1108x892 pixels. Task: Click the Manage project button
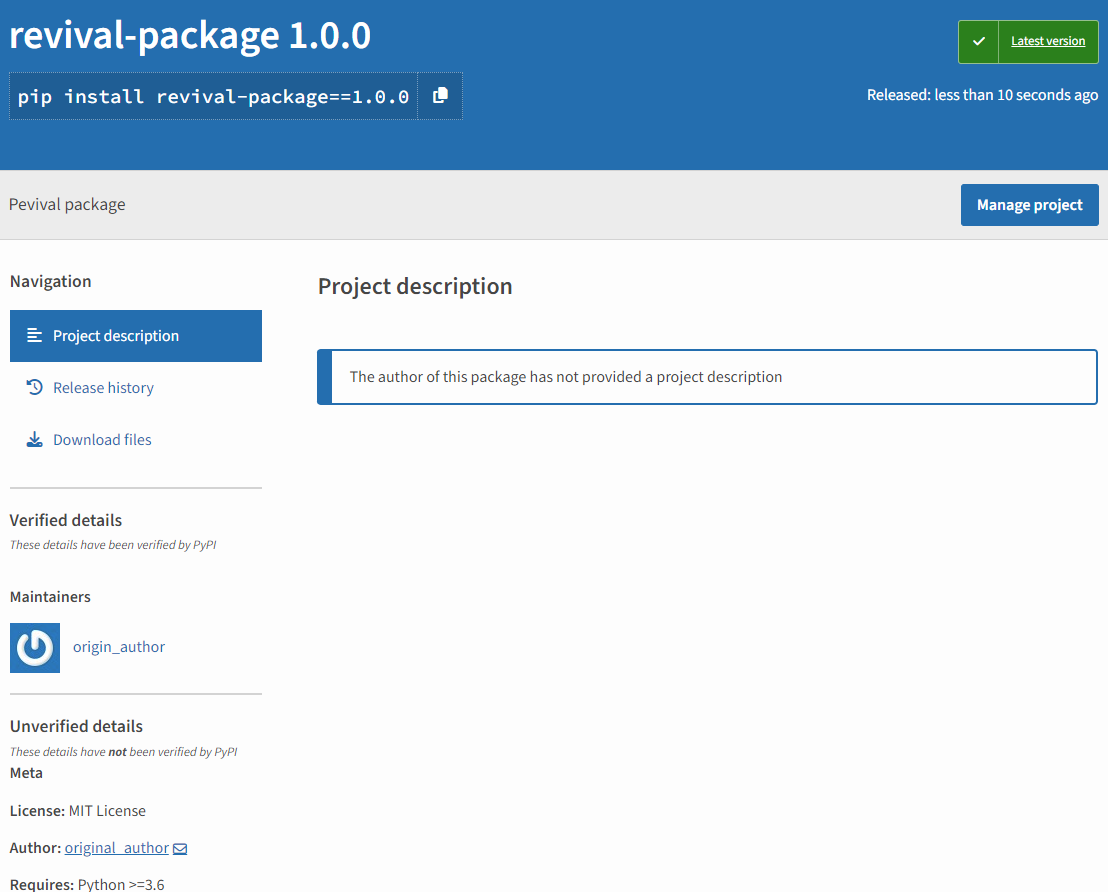pyautogui.click(x=1029, y=204)
